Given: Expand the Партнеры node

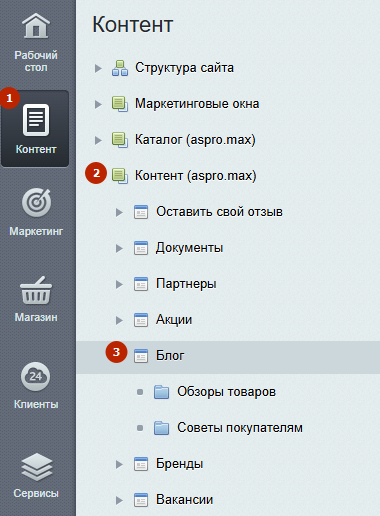Looking at the screenshot, I should (119, 284).
